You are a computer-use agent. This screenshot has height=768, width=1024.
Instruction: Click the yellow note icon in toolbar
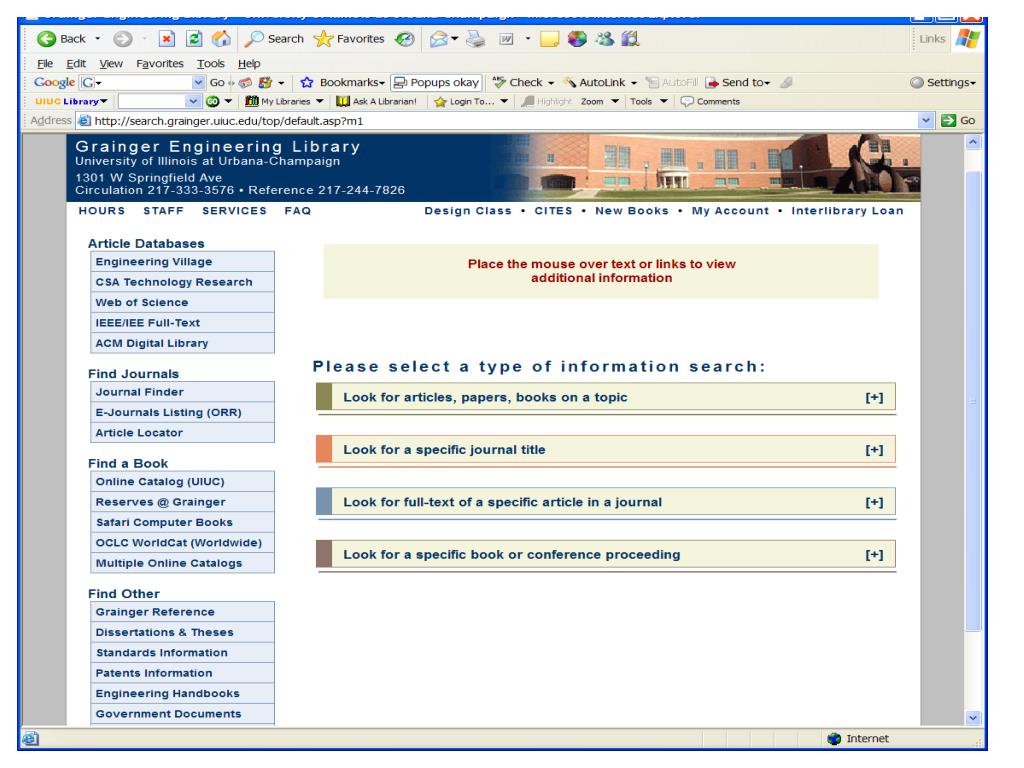(x=549, y=39)
